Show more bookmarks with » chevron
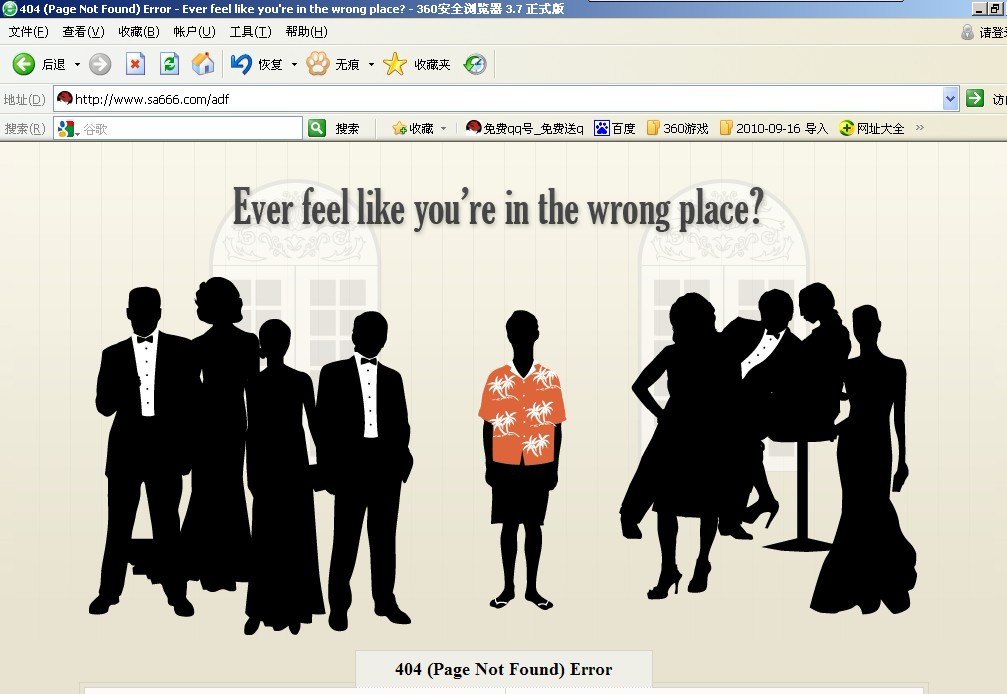Screen dimensions: 1007x694 tap(920, 128)
